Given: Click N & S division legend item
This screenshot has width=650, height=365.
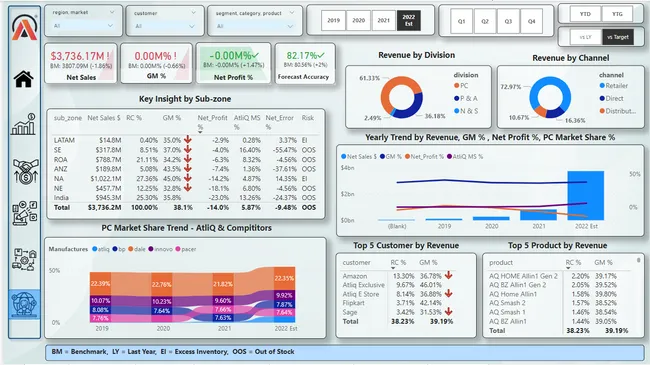Looking at the screenshot, I should coord(466,111).
